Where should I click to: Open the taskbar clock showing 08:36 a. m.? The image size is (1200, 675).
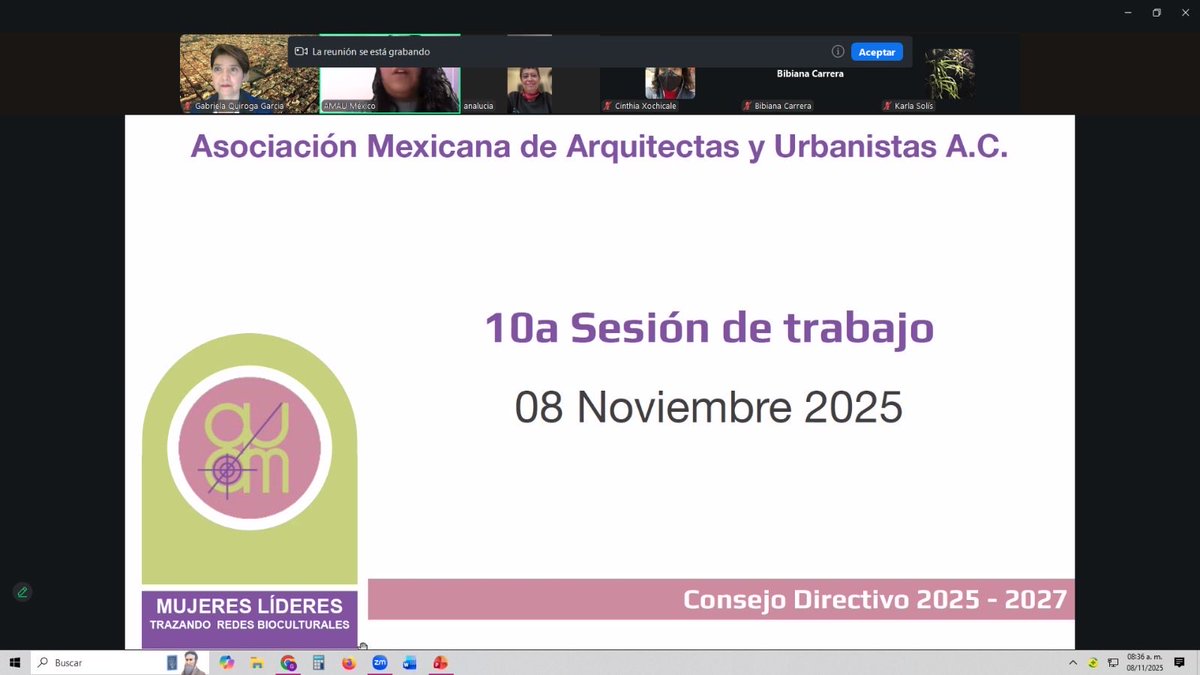[x=1145, y=663]
